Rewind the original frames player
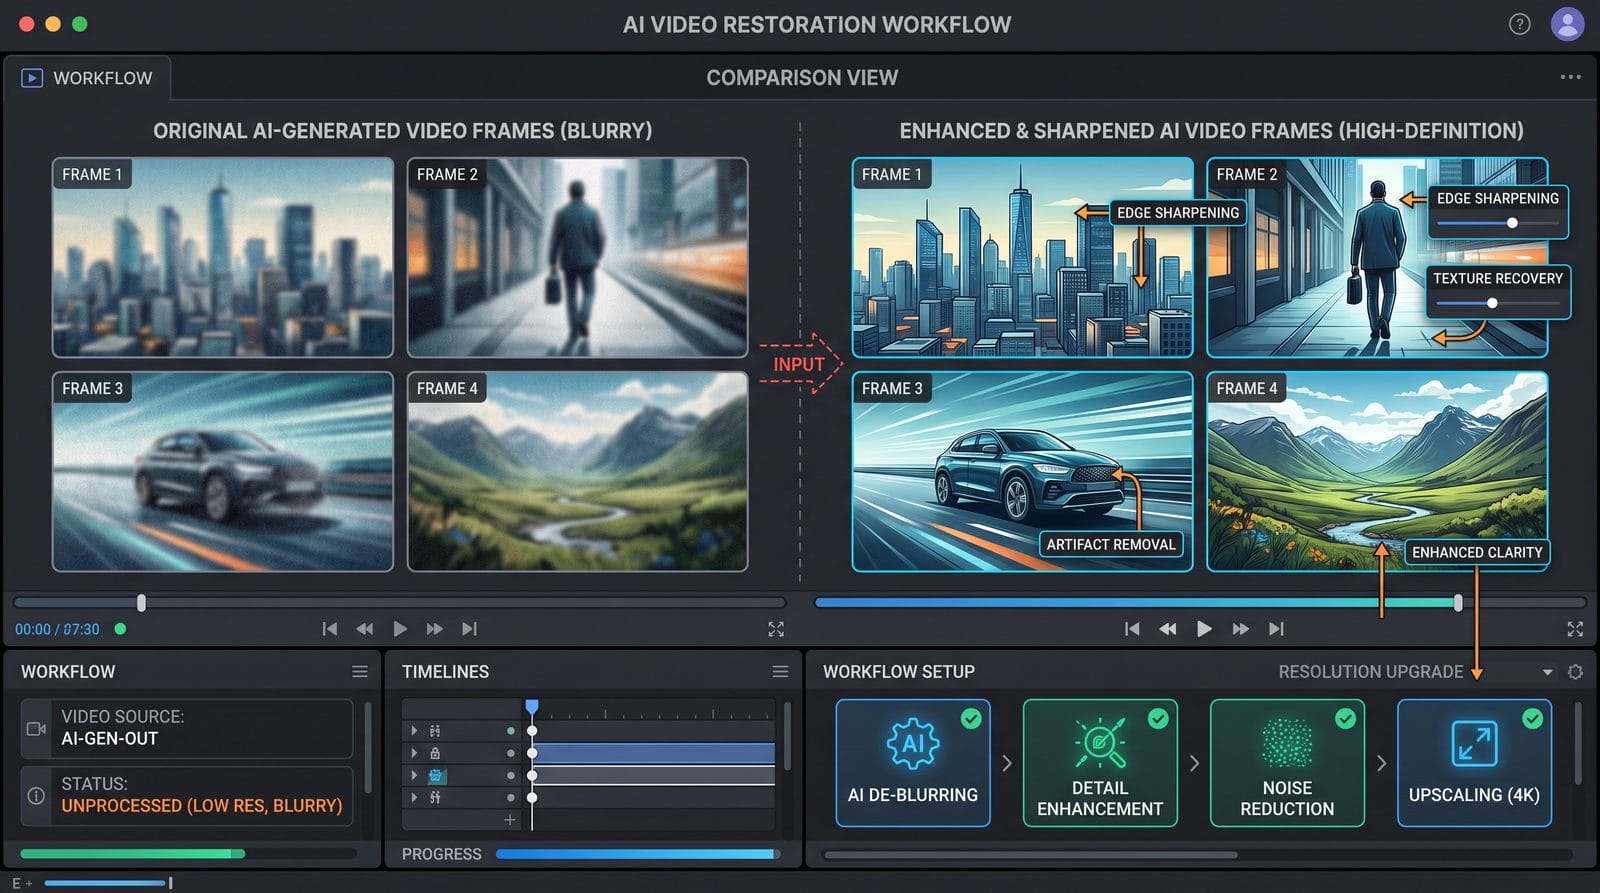Viewport: 1600px width, 893px height. pyautogui.click(x=365, y=629)
